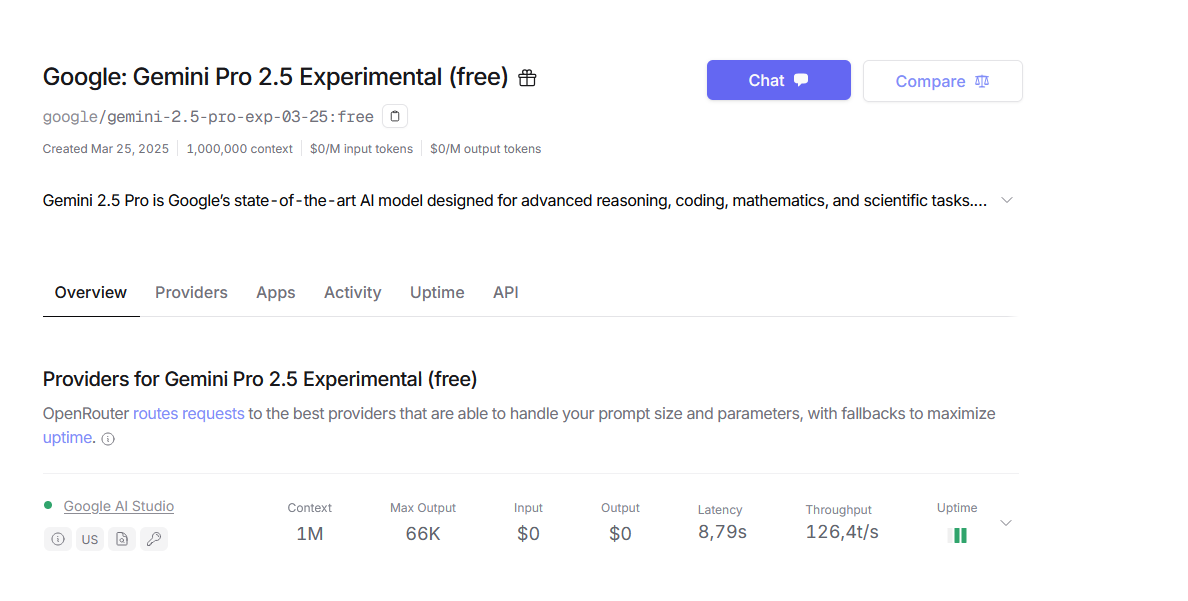Click the green status dot for Google AI Studio
This screenshot has height=601, width=1188.
pyautogui.click(x=48, y=505)
